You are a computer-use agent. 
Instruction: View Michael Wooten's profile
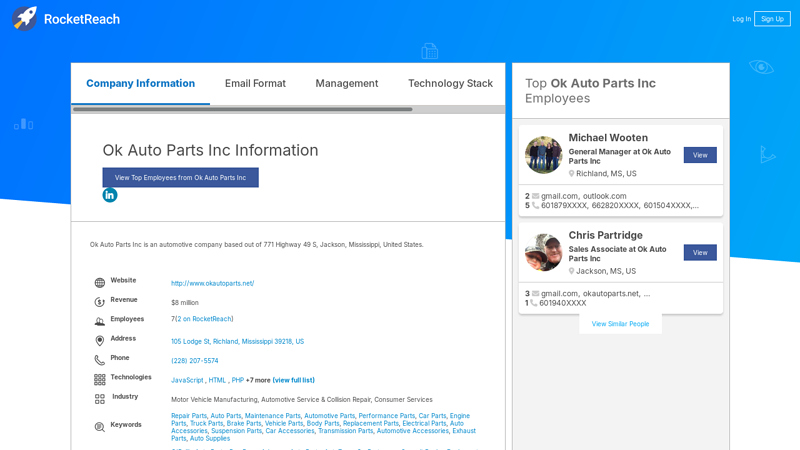click(x=700, y=155)
